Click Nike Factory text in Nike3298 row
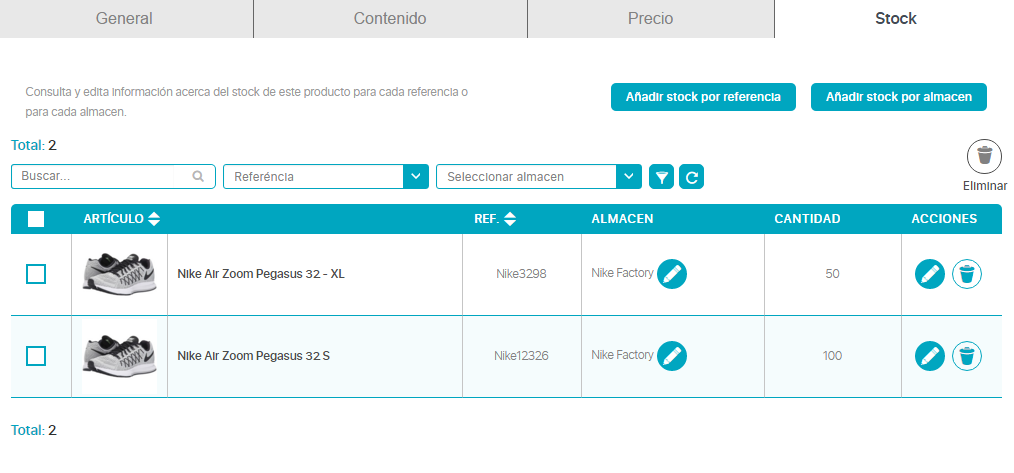The image size is (1014, 473). click(622, 273)
